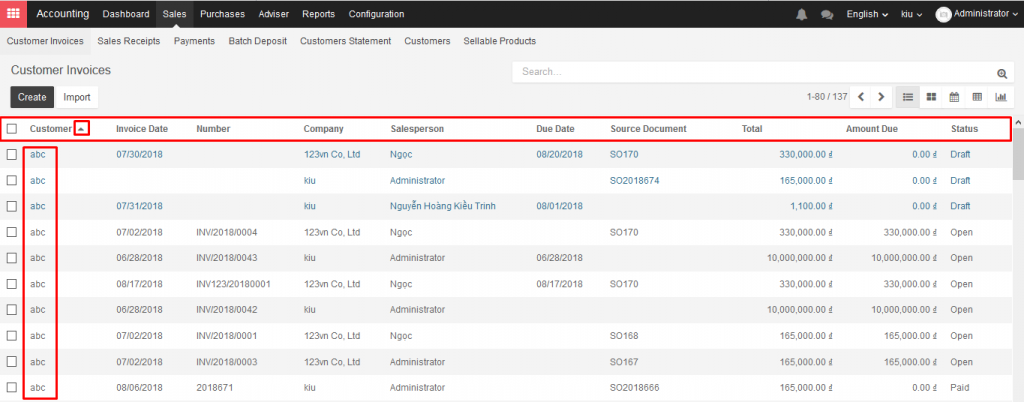
Task: Click the search magnifier icon
Action: [1002, 74]
